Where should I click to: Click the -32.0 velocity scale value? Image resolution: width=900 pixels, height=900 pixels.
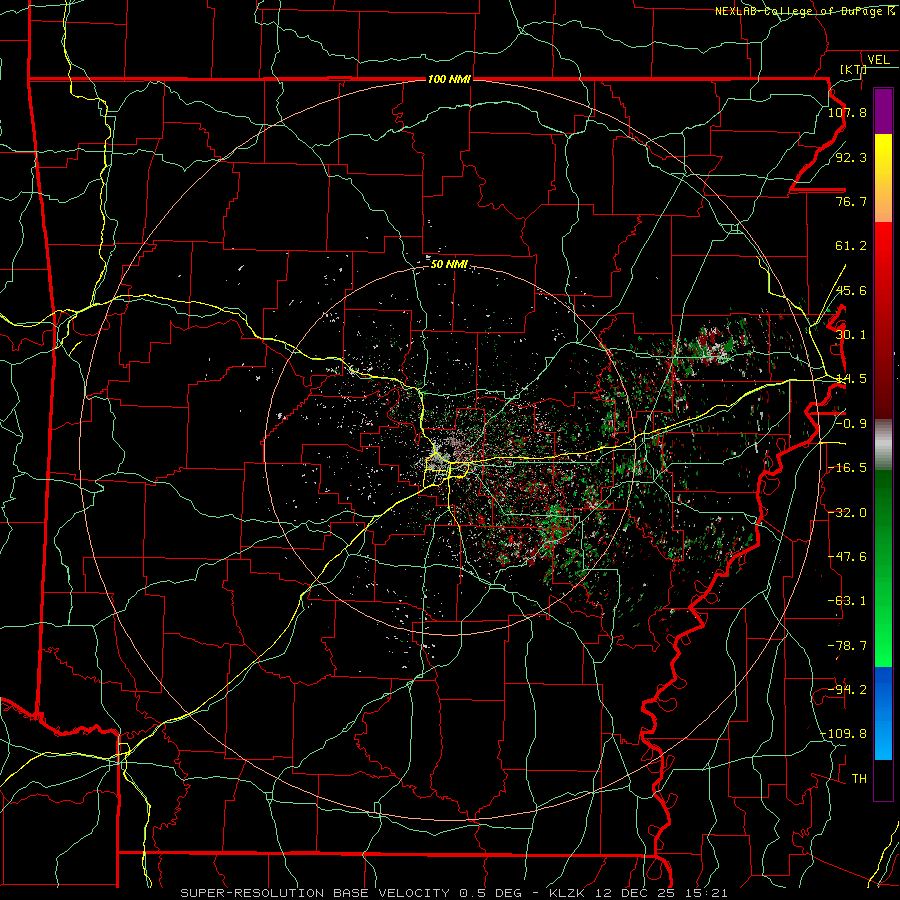click(847, 513)
